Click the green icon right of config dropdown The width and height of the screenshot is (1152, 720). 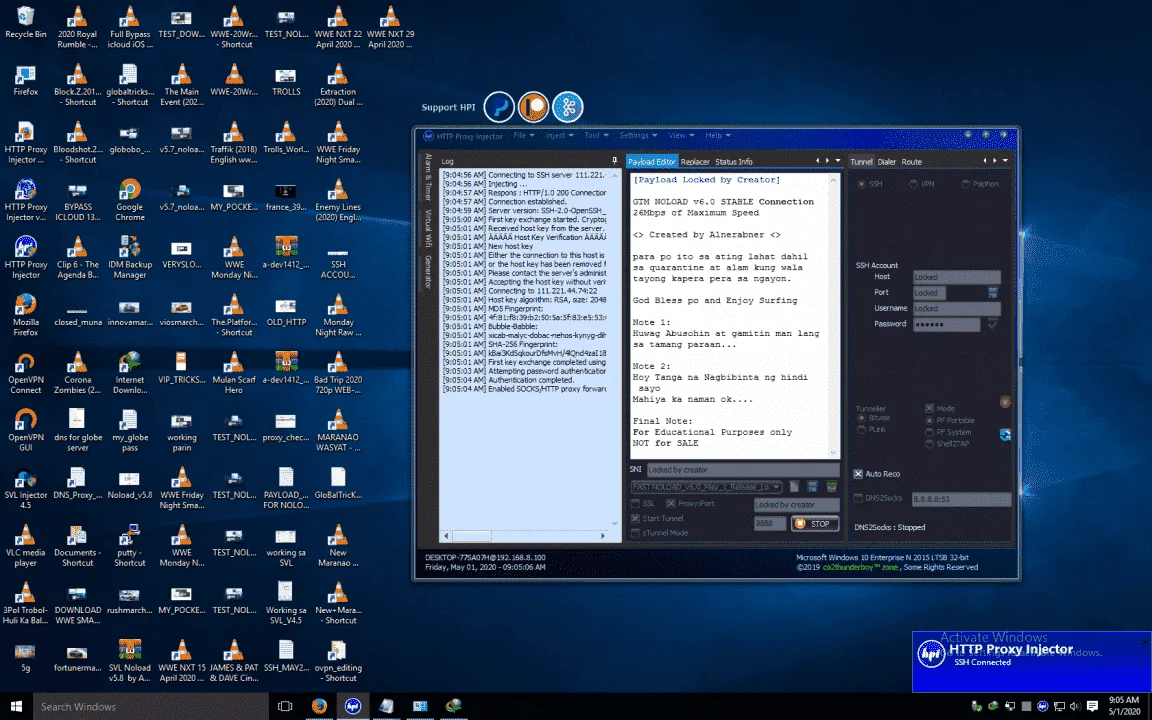point(832,486)
